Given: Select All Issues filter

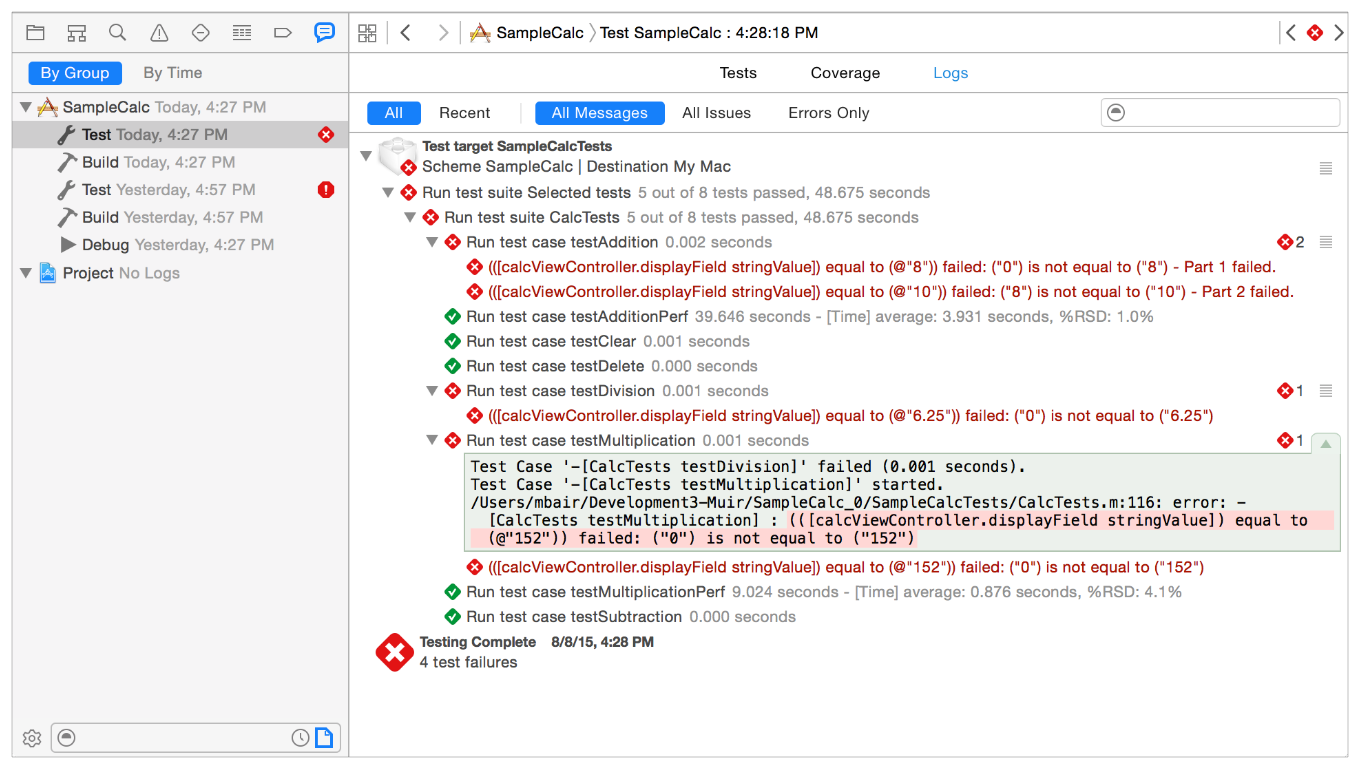Looking at the screenshot, I should tap(716, 113).
